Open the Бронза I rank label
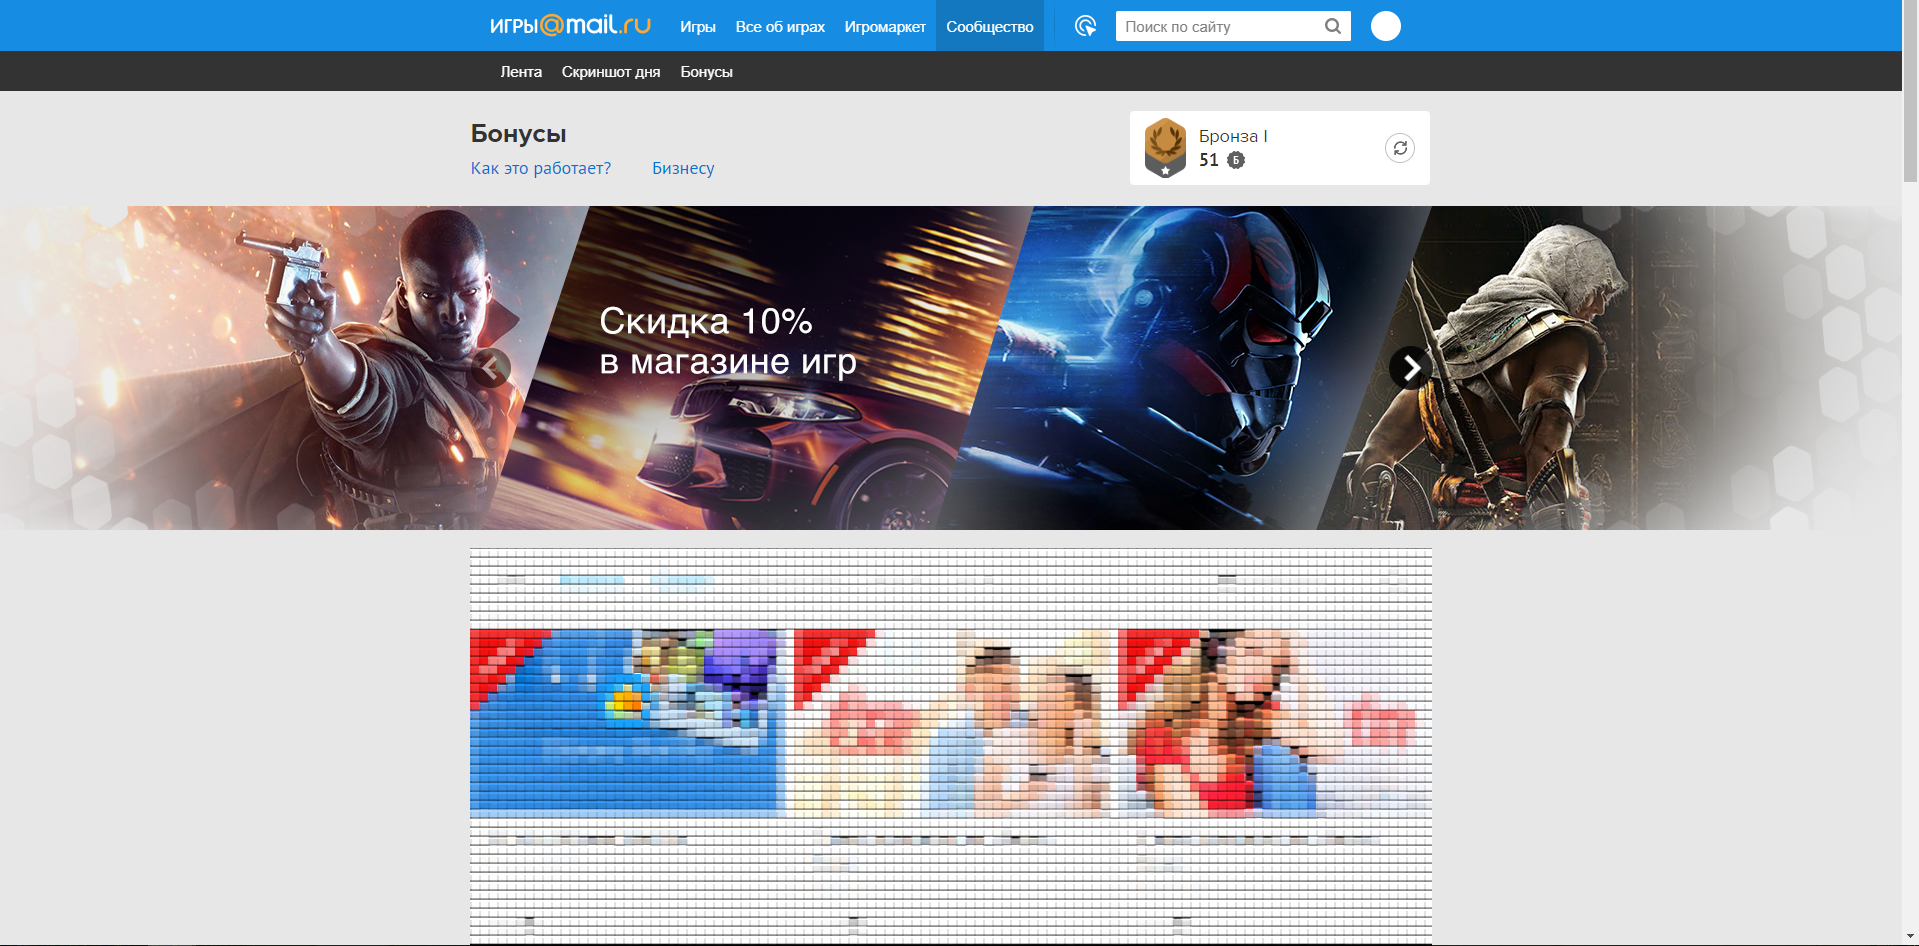The height and width of the screenshot is (946, 1919). (x=1233, y=136)
